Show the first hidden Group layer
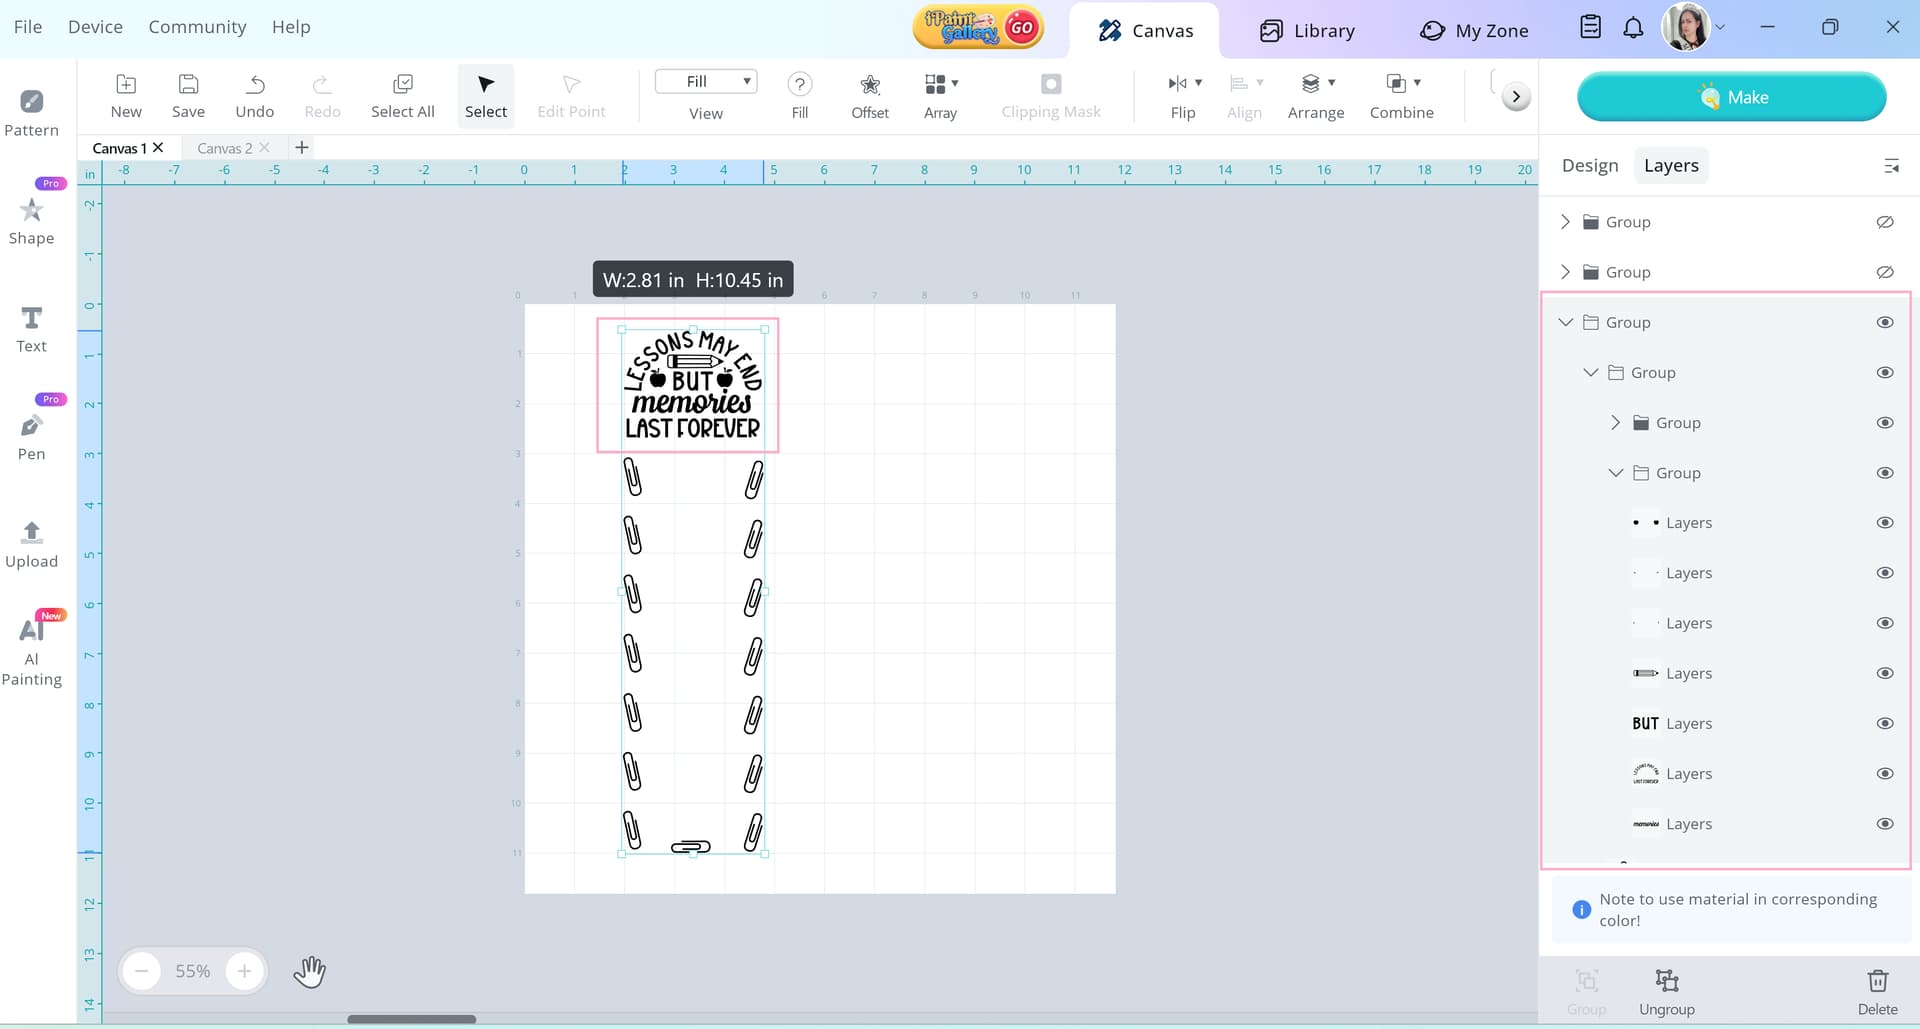The width and height of the screenshot is (1920, 1029). [1885, 222]
